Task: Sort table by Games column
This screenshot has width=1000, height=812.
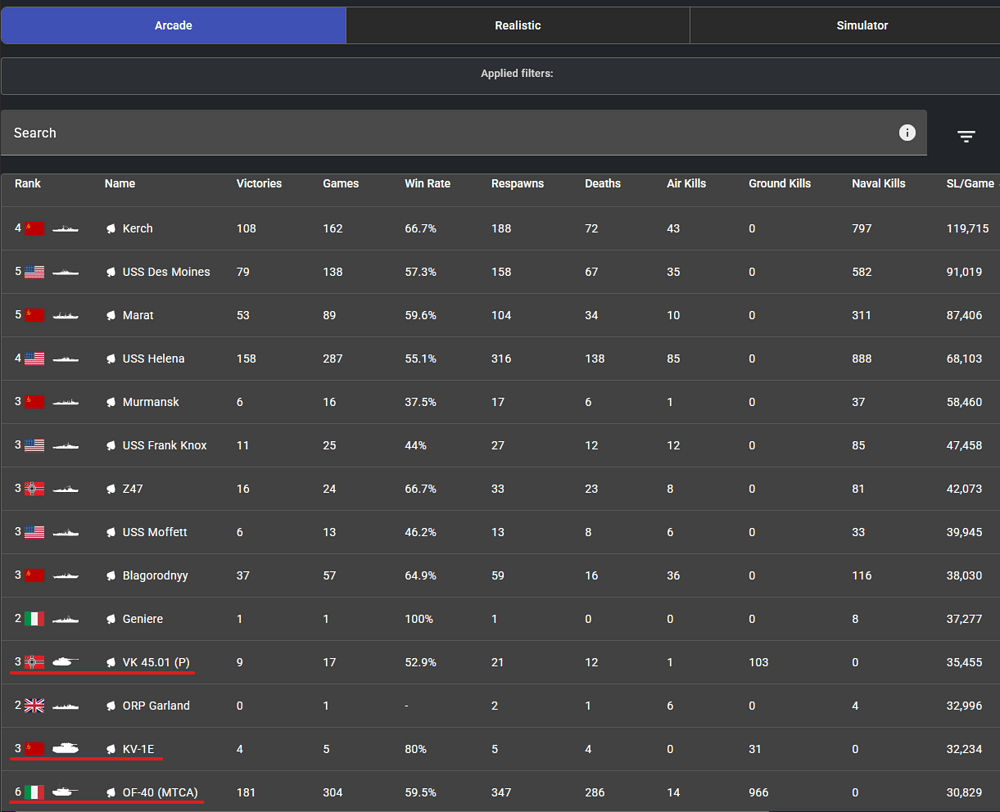Action: (x=341, y=184)
